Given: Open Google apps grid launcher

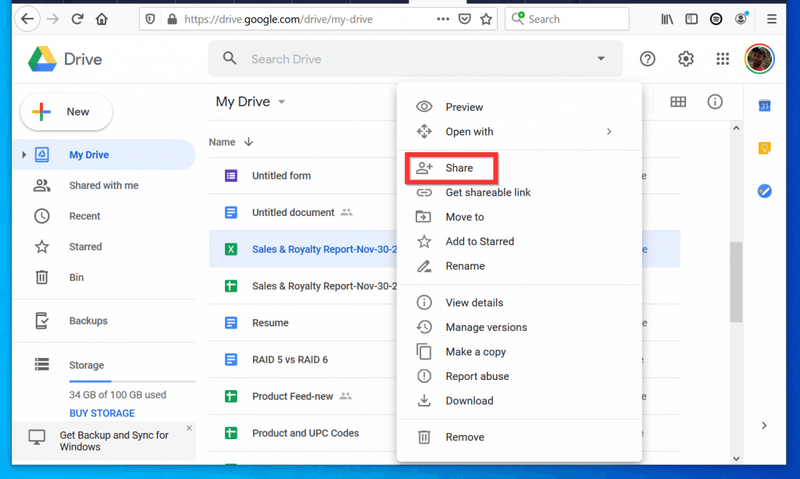Looking at the screenshot, I should click(x=722, y=59).
